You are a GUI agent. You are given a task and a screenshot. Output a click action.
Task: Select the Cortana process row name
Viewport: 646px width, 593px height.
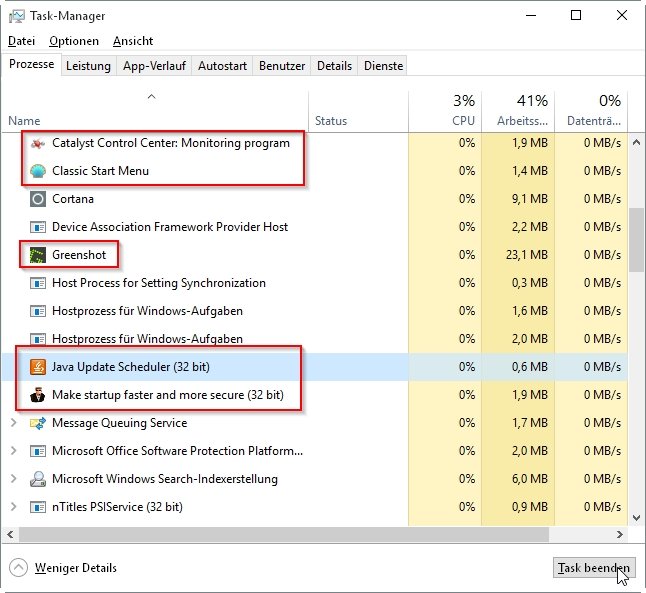click(73, 199)
